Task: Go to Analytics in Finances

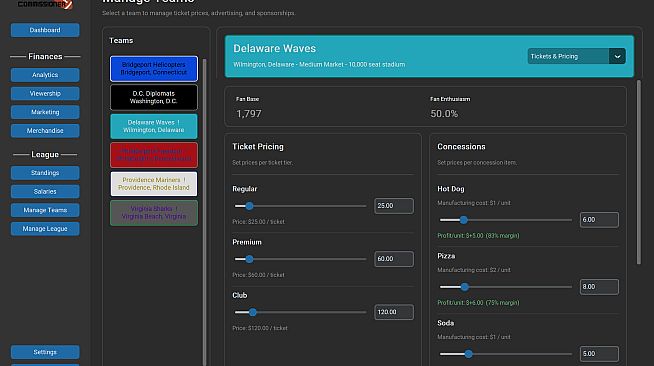Action: [x=45, y=75]
